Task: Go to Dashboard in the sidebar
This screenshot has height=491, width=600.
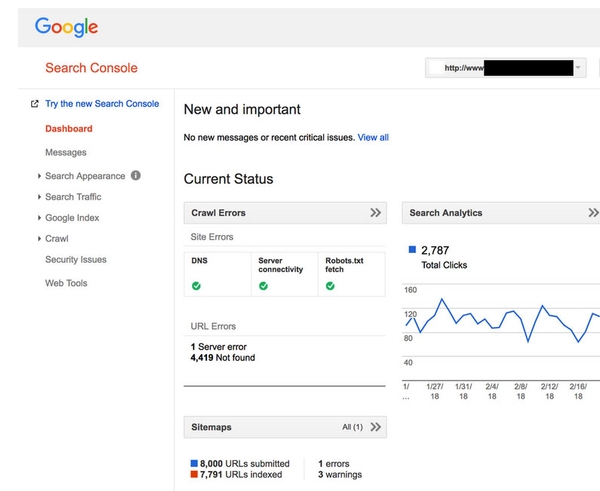Action: tap(69, 129)
